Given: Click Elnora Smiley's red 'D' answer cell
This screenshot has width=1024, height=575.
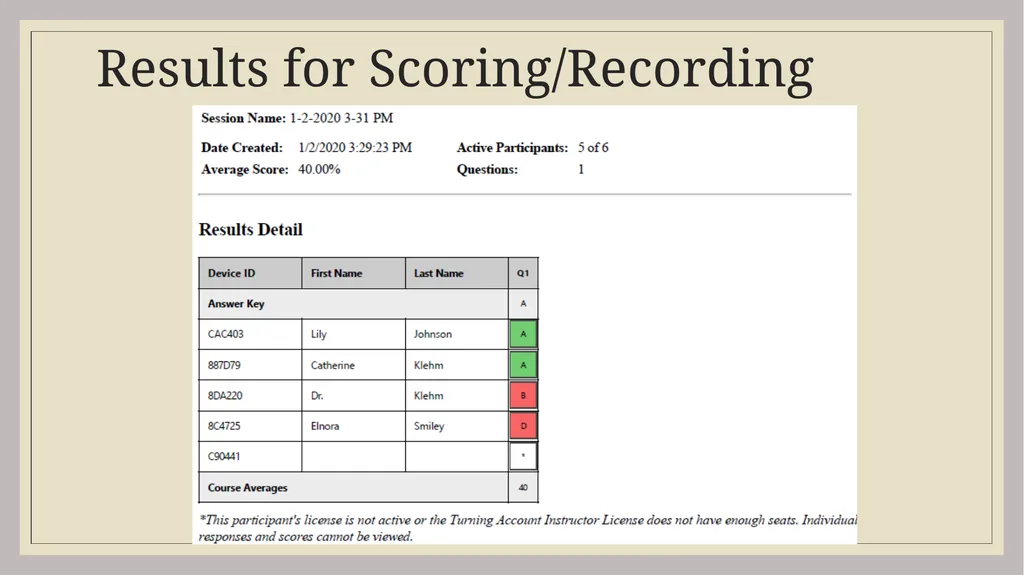Looking at the screenshot, I should 523,426.
